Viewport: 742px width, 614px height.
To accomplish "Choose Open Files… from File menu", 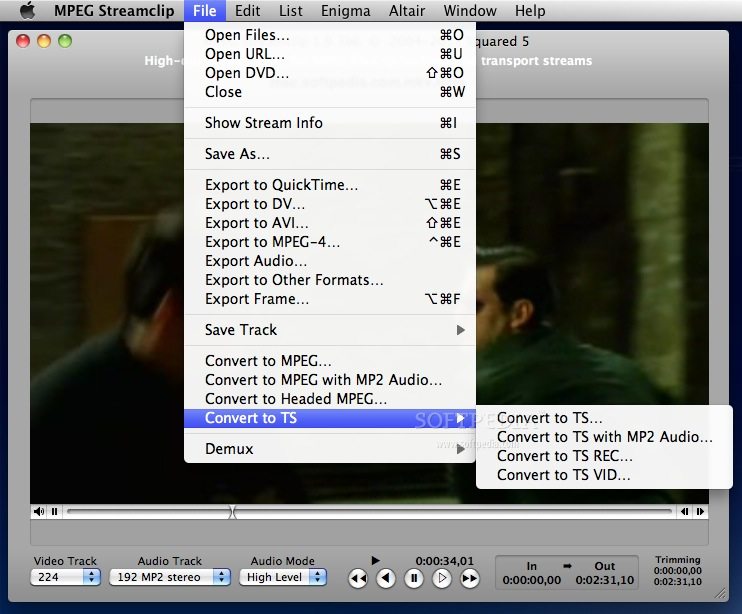I will [x=330, y=35].
